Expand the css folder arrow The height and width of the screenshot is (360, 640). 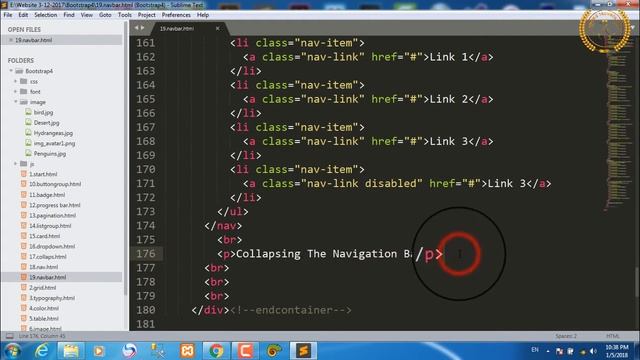(x=16, y=81)
